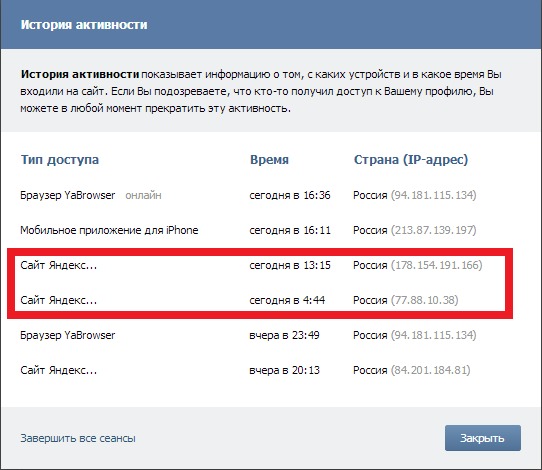Click the История активности dialog title
This screenshot has width=542, height=470.
tap(84, 25)
